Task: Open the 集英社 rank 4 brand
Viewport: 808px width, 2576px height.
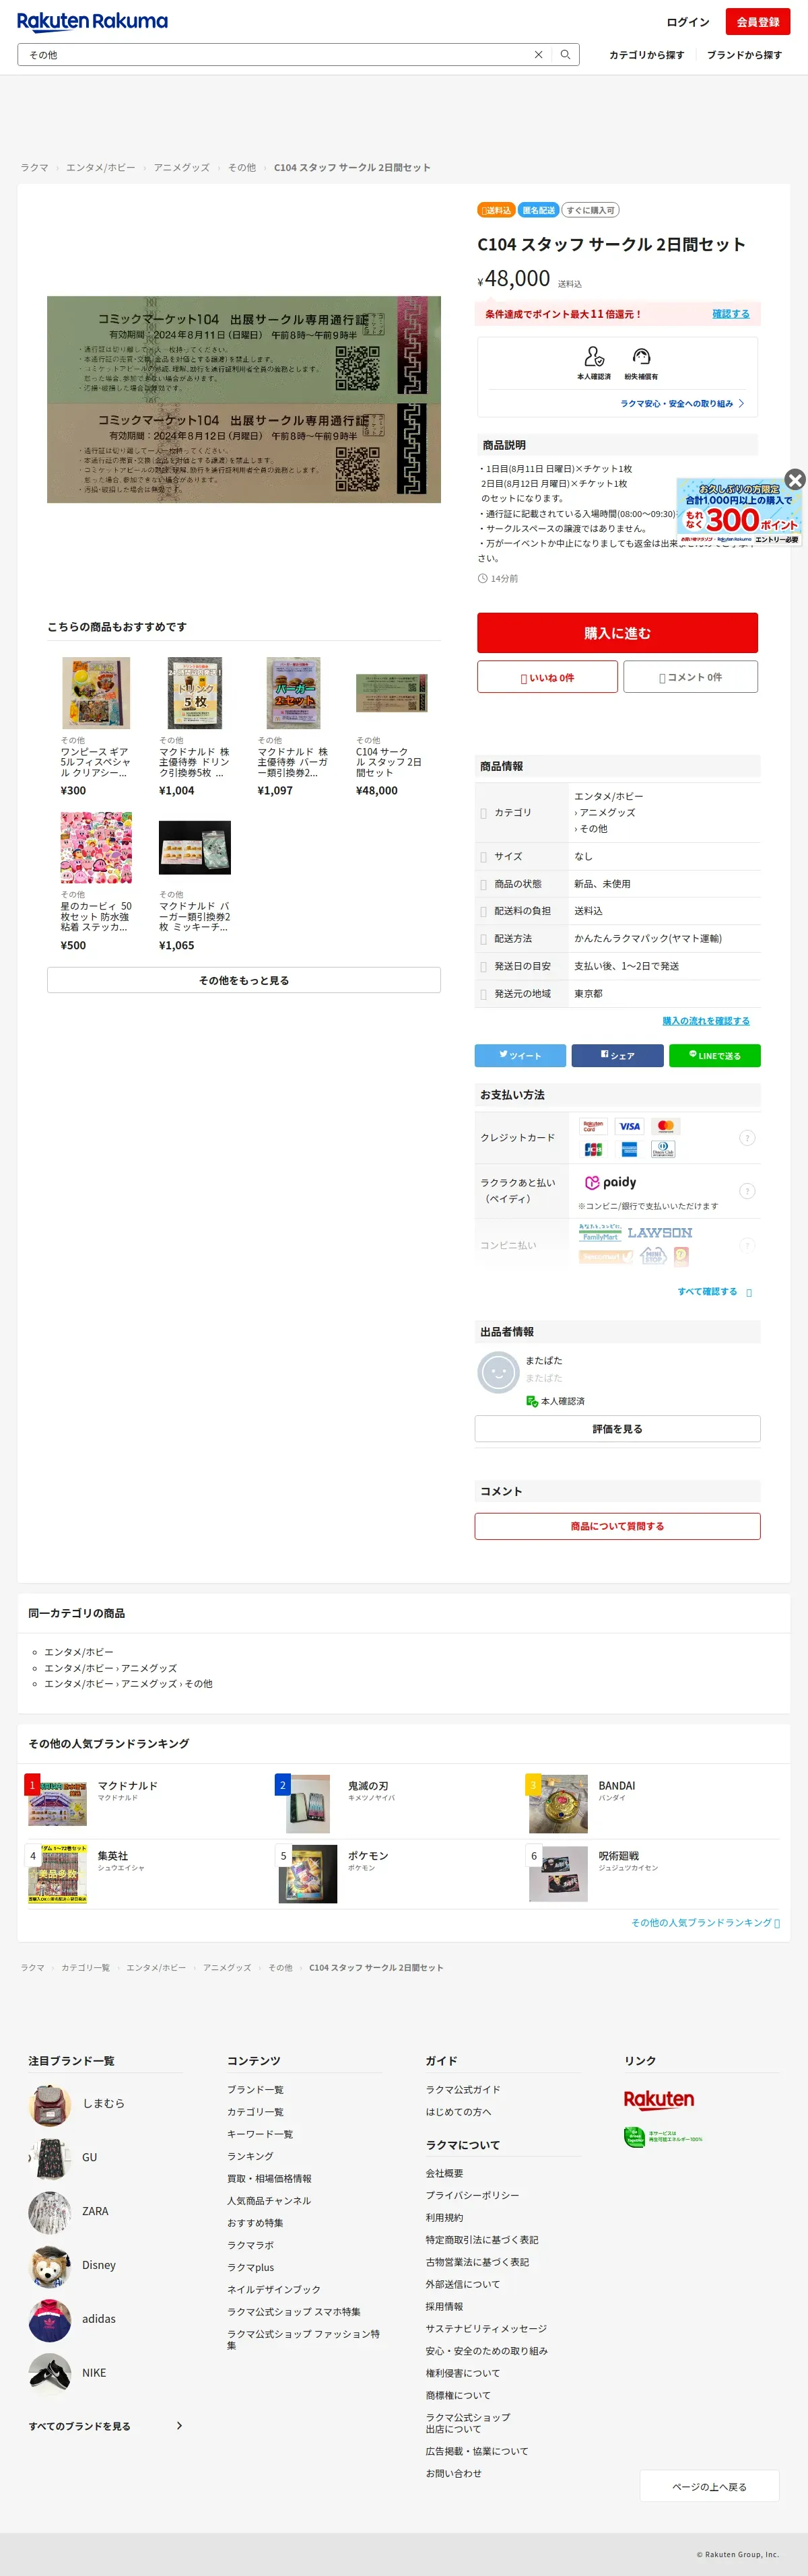Action: tap(113, 1856)
